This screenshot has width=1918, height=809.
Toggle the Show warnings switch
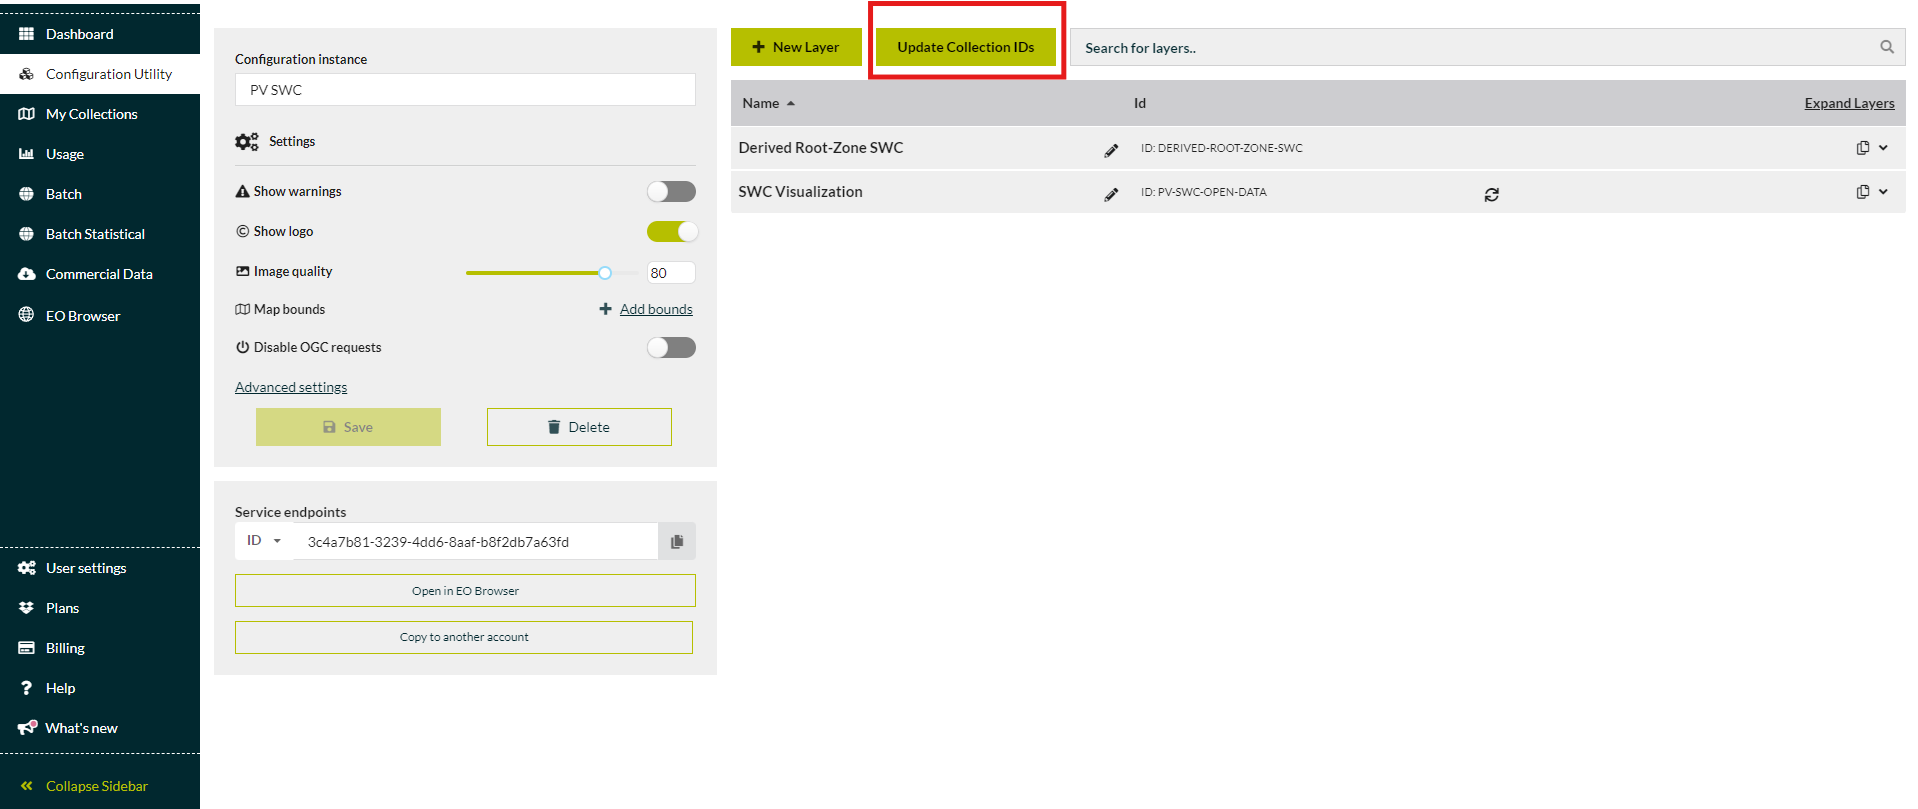pyautogui.click(x=671, y=191)
